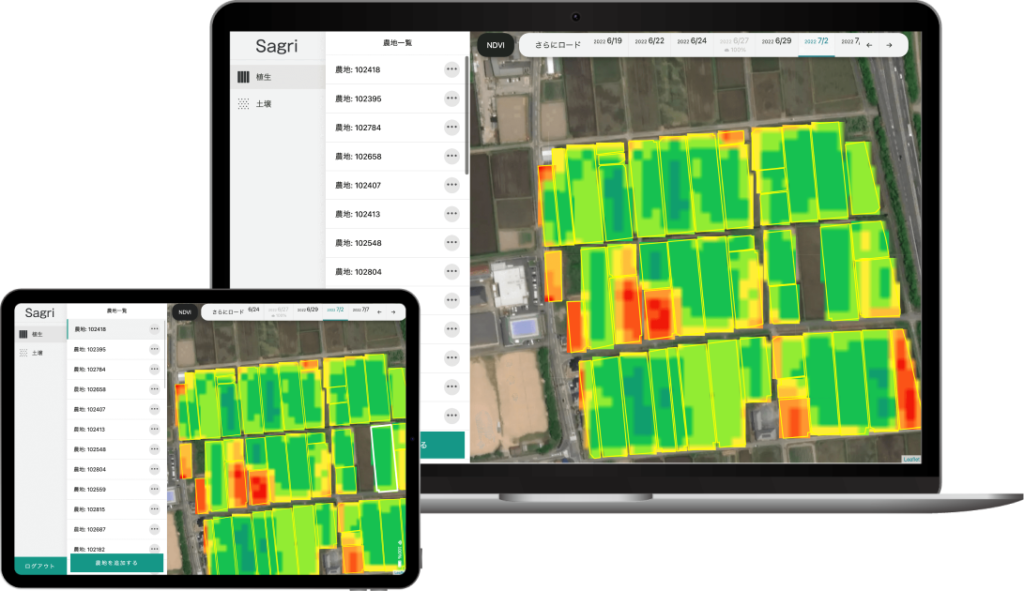Click the Sagri logo on the laptop

pos(276,46)
